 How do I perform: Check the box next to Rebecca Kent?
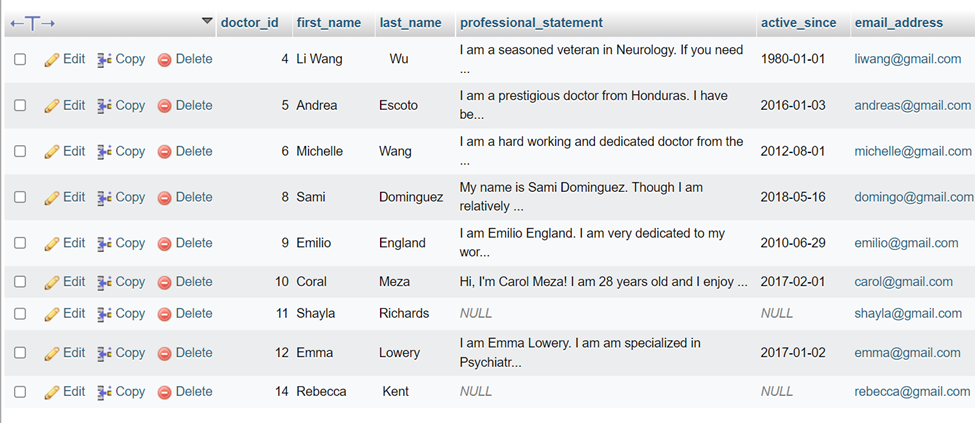(x=20, y=392)
